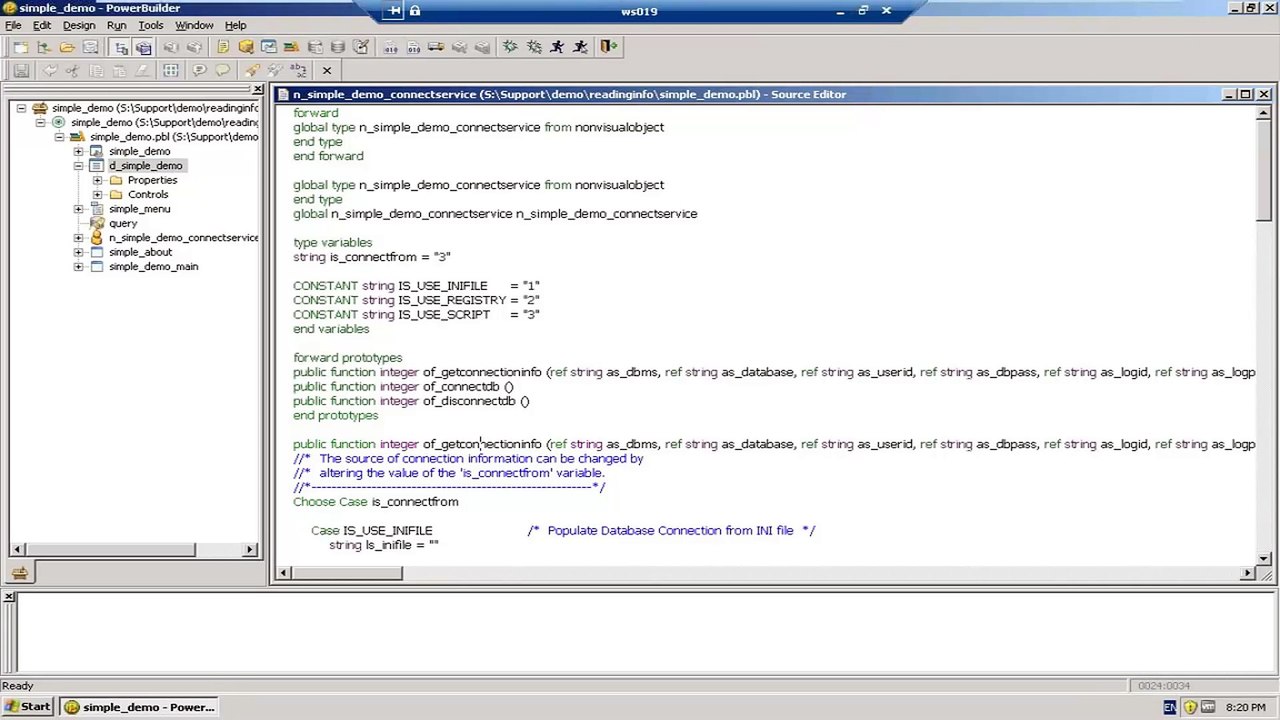Click the Select All toolbar icon

[x=171, y=71]
